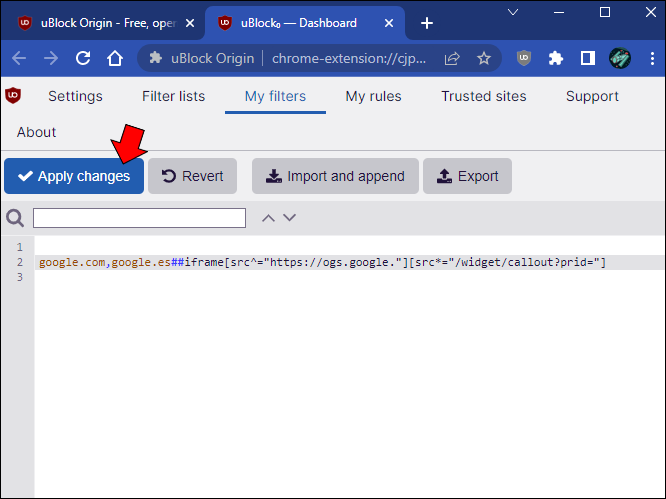This screenshot has height=499, width=666.
Task: Select the uBlock Dashboard tab
Action: 305,23
